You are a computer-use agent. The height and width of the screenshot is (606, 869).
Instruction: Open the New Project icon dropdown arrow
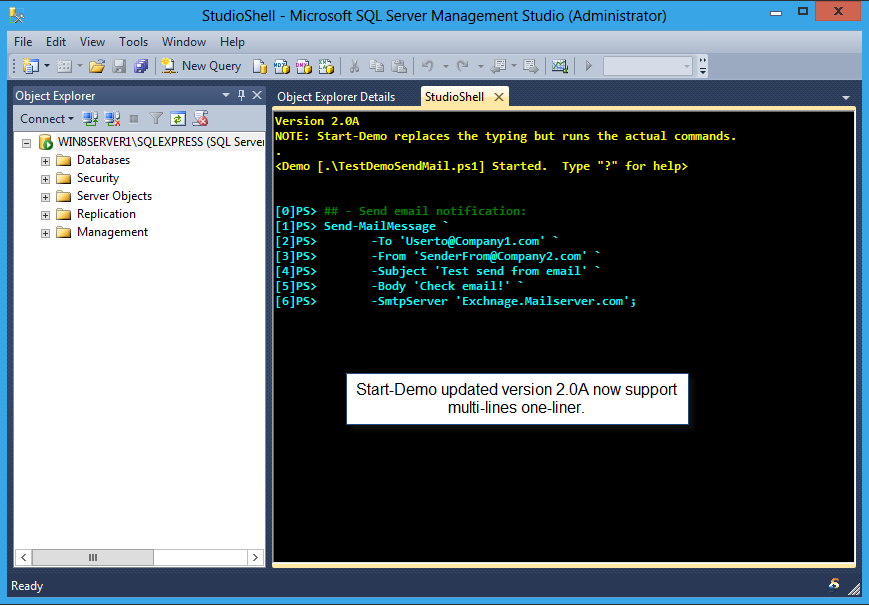click(47, 67)
